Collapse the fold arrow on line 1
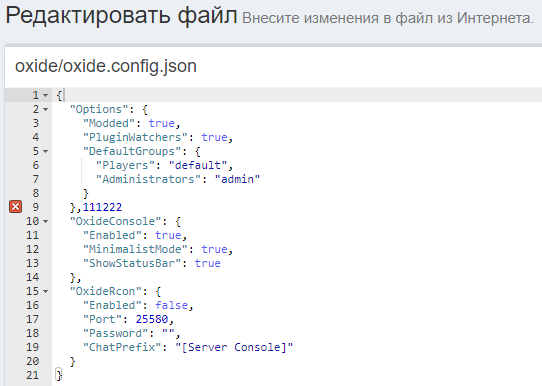Image resolution: width=542 pixels, height=386 pixels. pyautogui.click(x=46, y=95)
